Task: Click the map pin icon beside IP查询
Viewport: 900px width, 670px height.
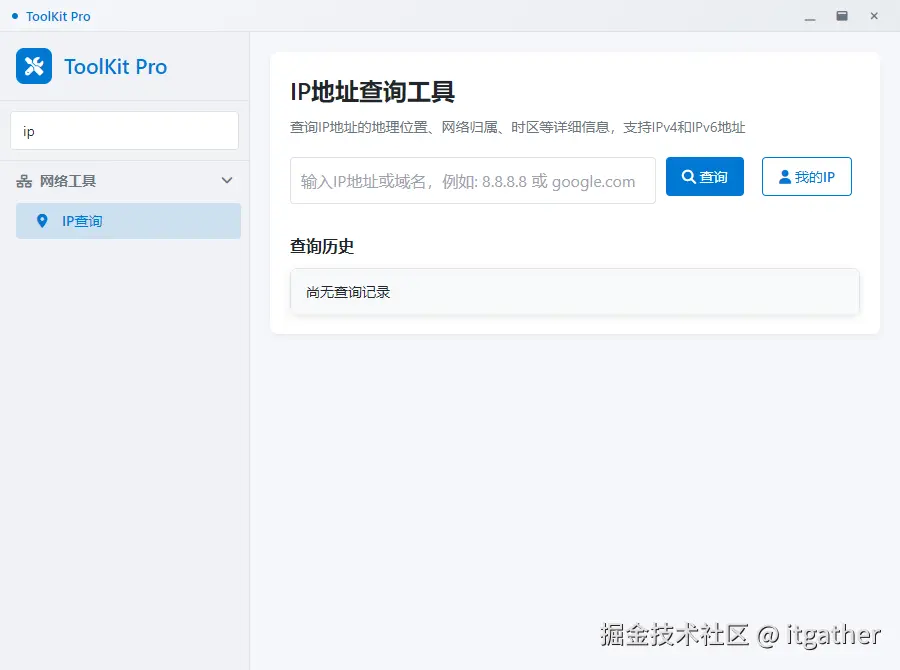Action: (x=42, y=221)
